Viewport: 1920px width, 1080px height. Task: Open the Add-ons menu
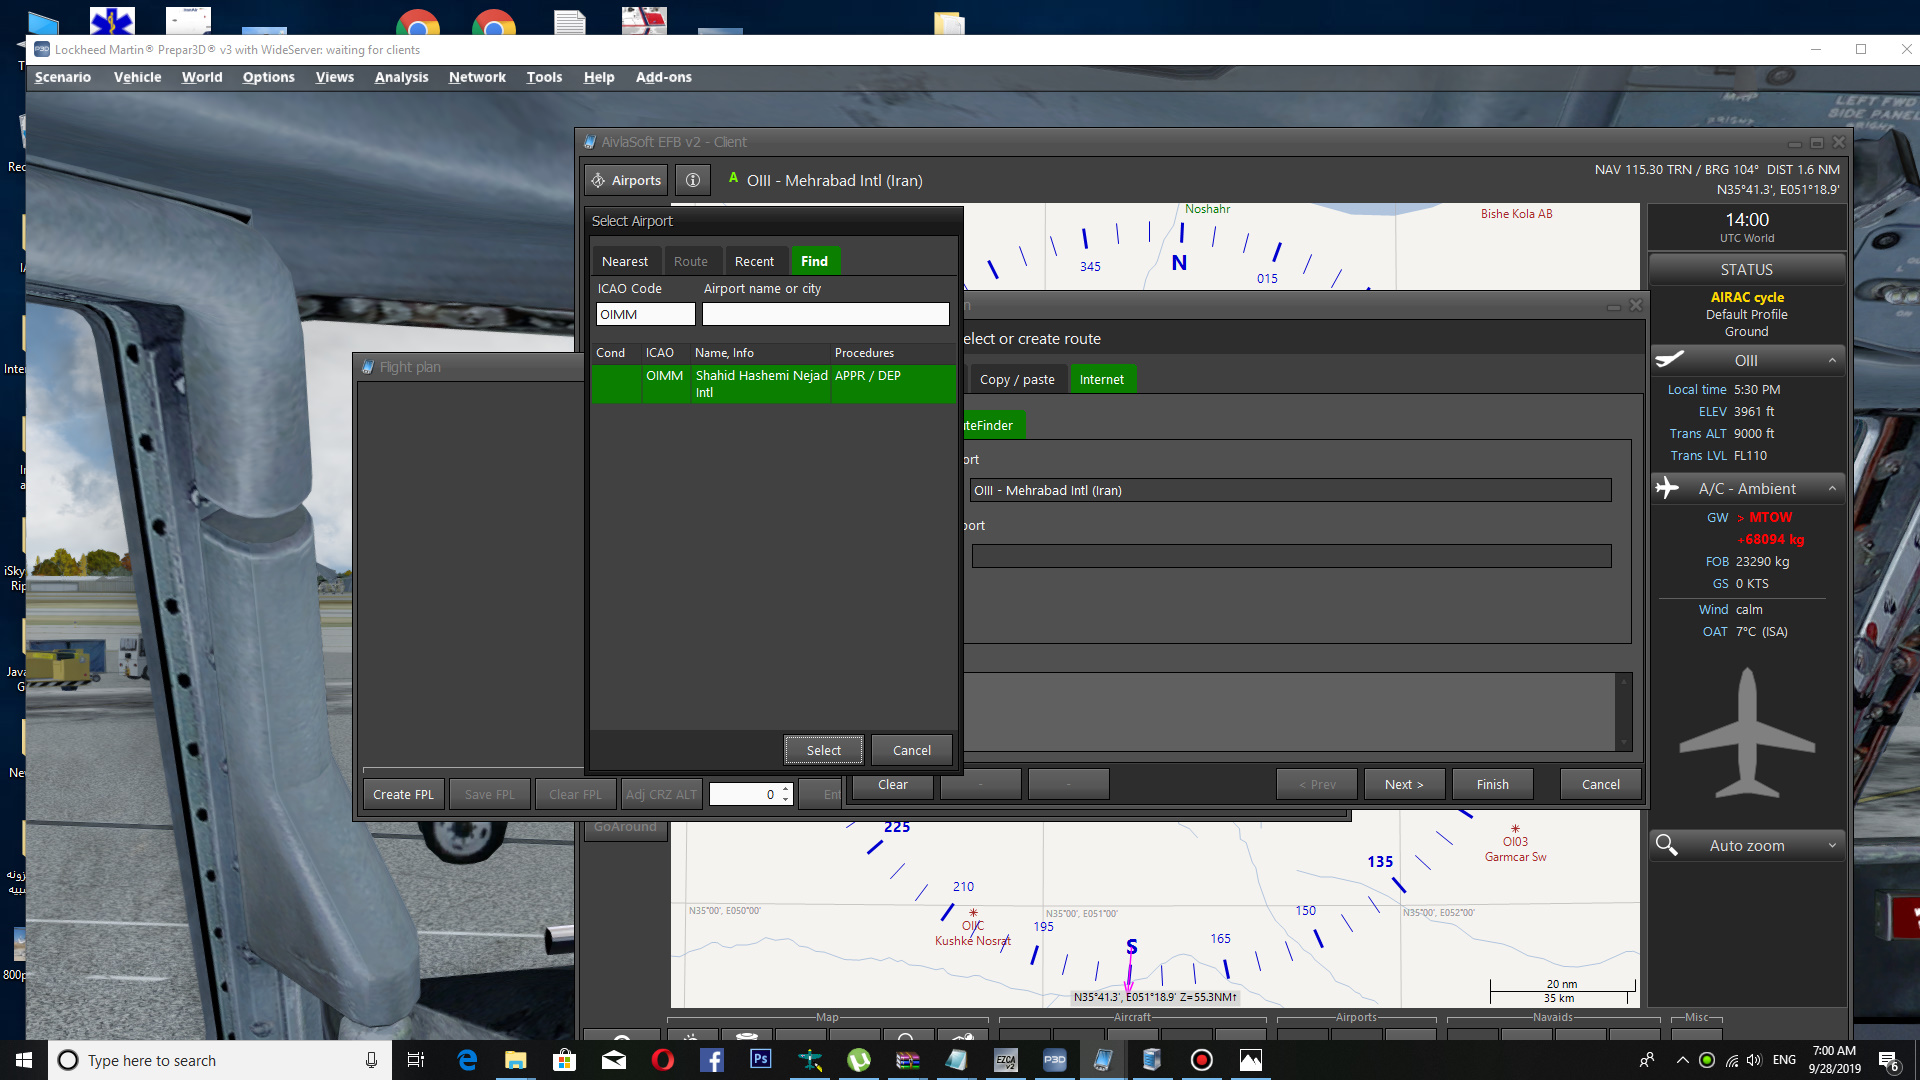663,77
